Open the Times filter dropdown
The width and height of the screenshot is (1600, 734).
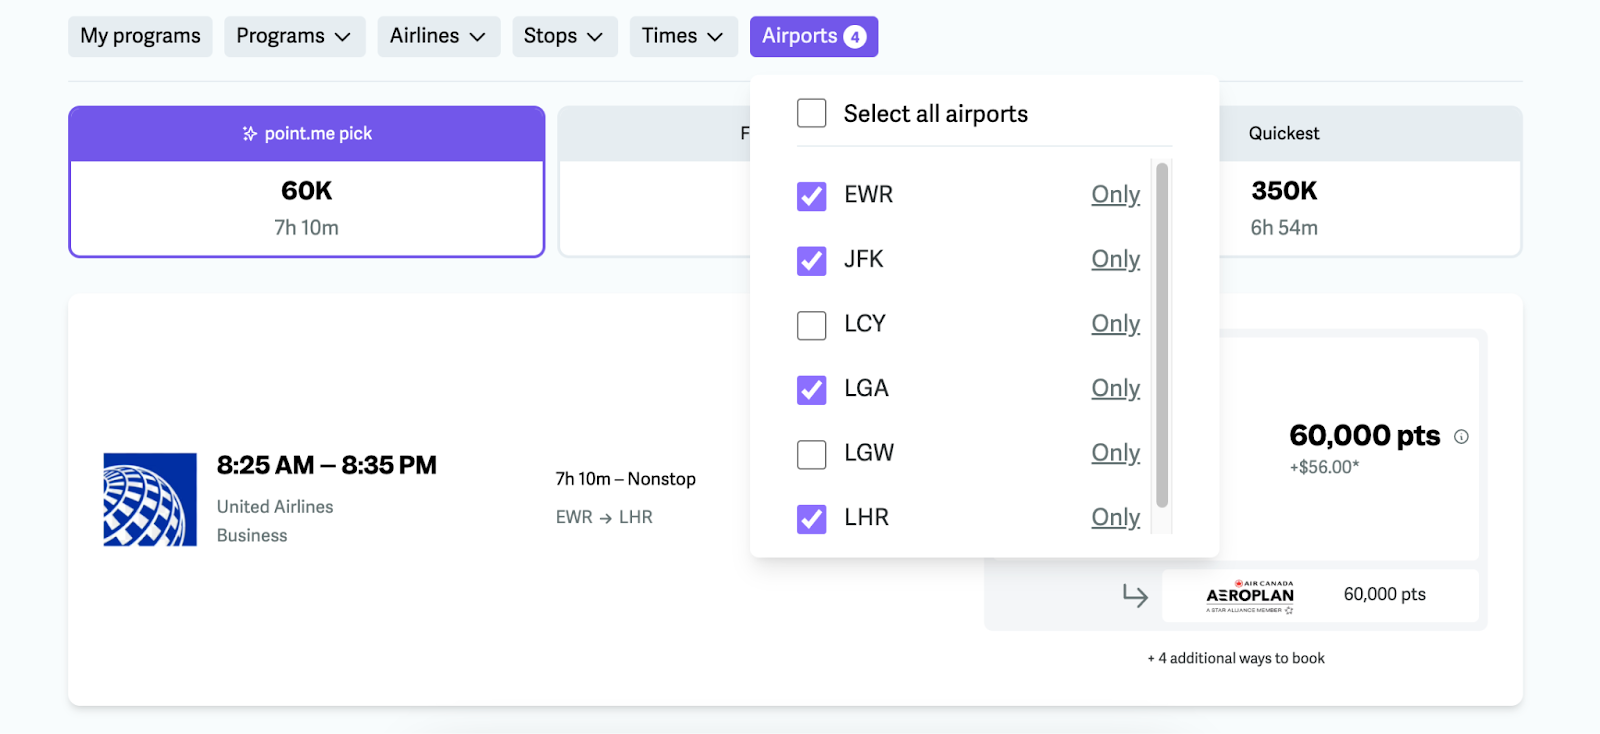pos(683,37)
